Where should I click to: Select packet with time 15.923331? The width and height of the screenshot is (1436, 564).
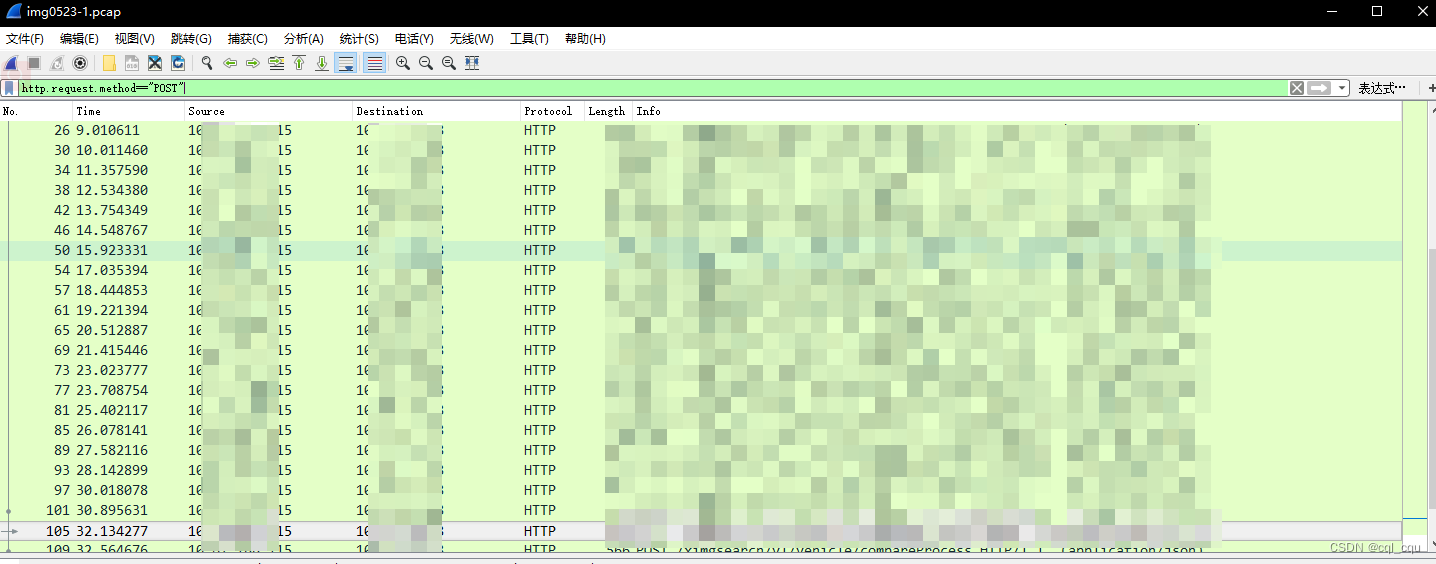[x=700, y=250]
